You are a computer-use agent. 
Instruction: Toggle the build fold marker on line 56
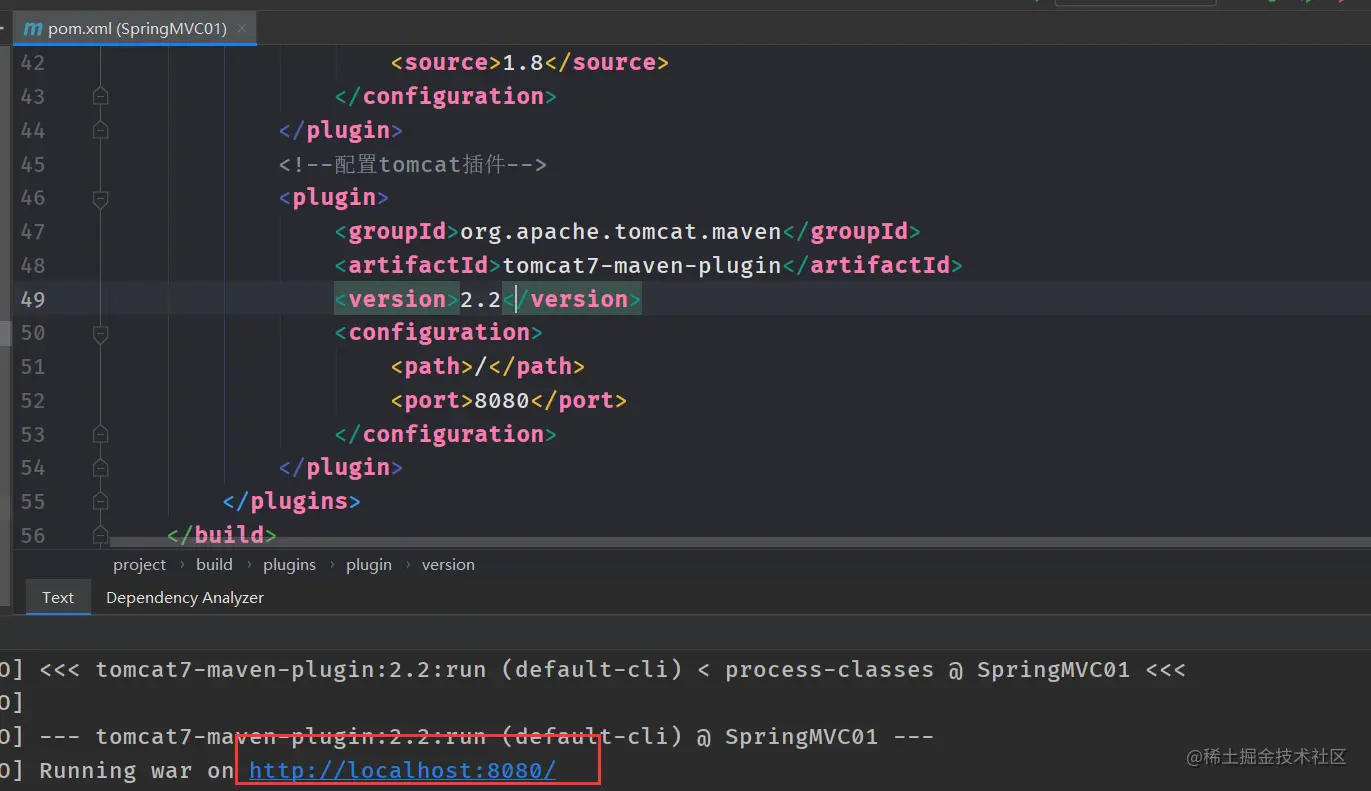tap(100, 535)
